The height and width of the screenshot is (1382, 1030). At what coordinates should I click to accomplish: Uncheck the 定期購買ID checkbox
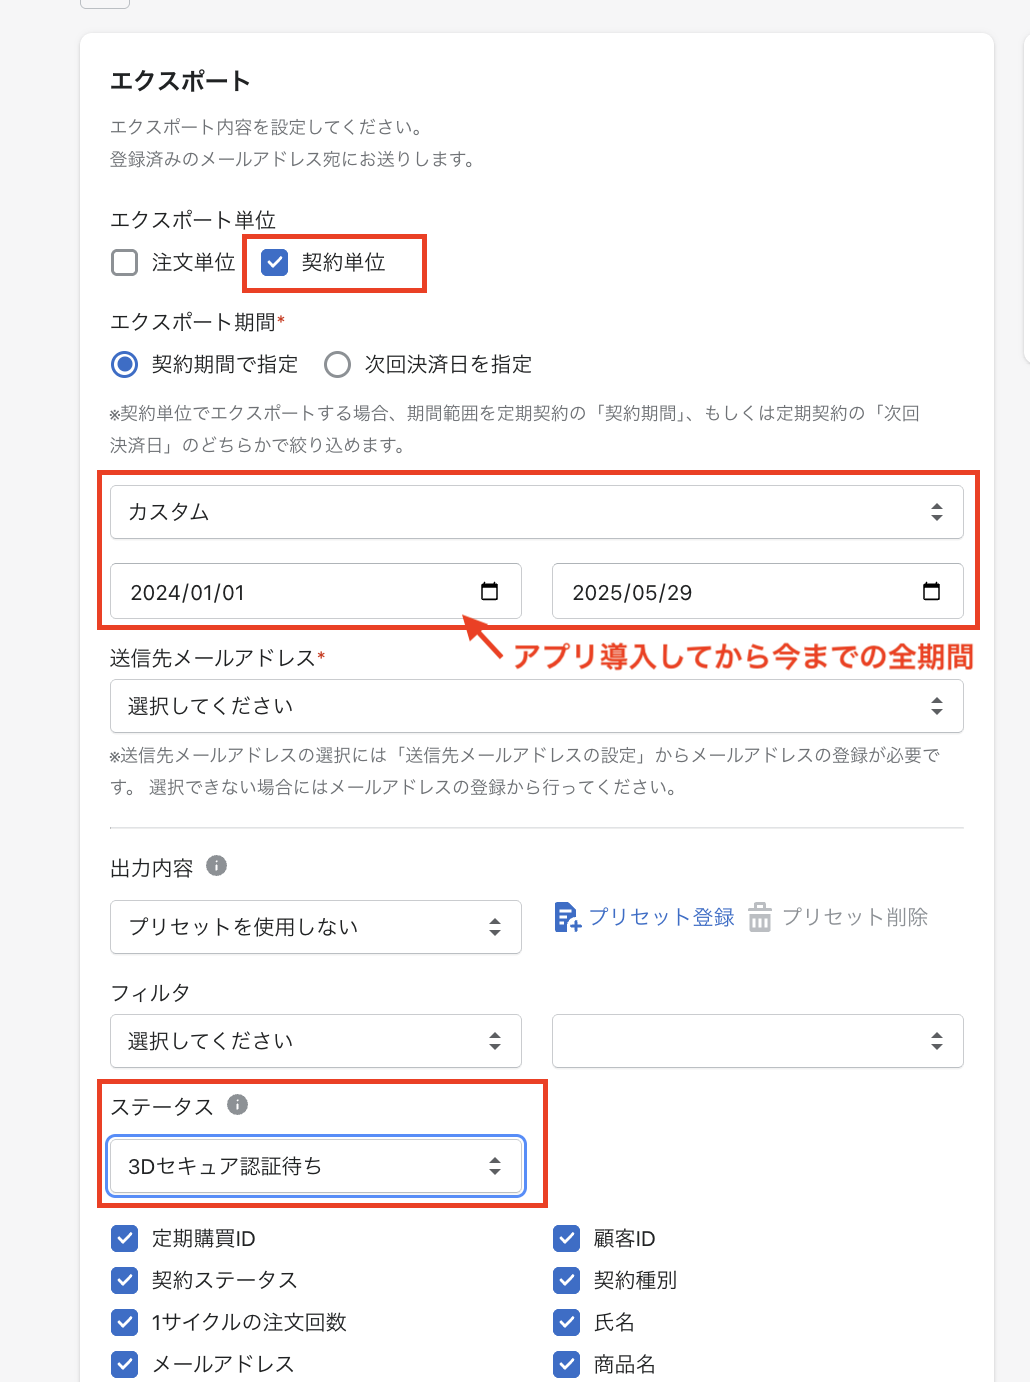pyautogui.click(x=125, y=1239)
